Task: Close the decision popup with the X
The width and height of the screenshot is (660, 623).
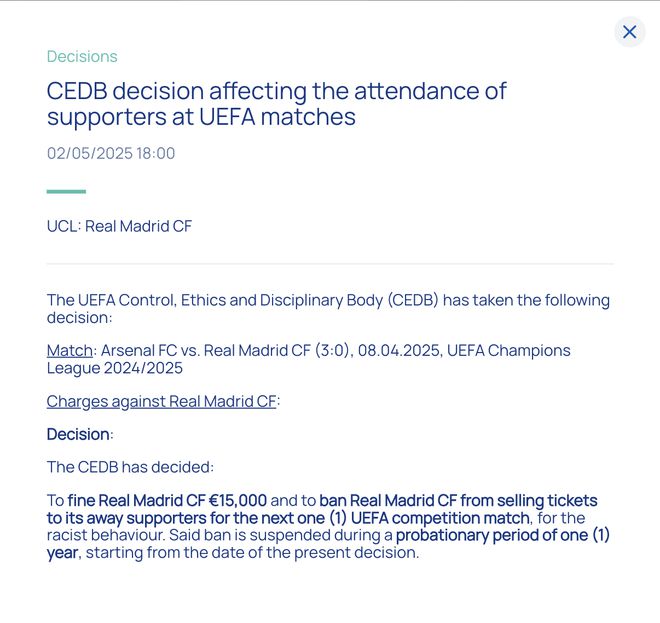Action: pos(629,32)
